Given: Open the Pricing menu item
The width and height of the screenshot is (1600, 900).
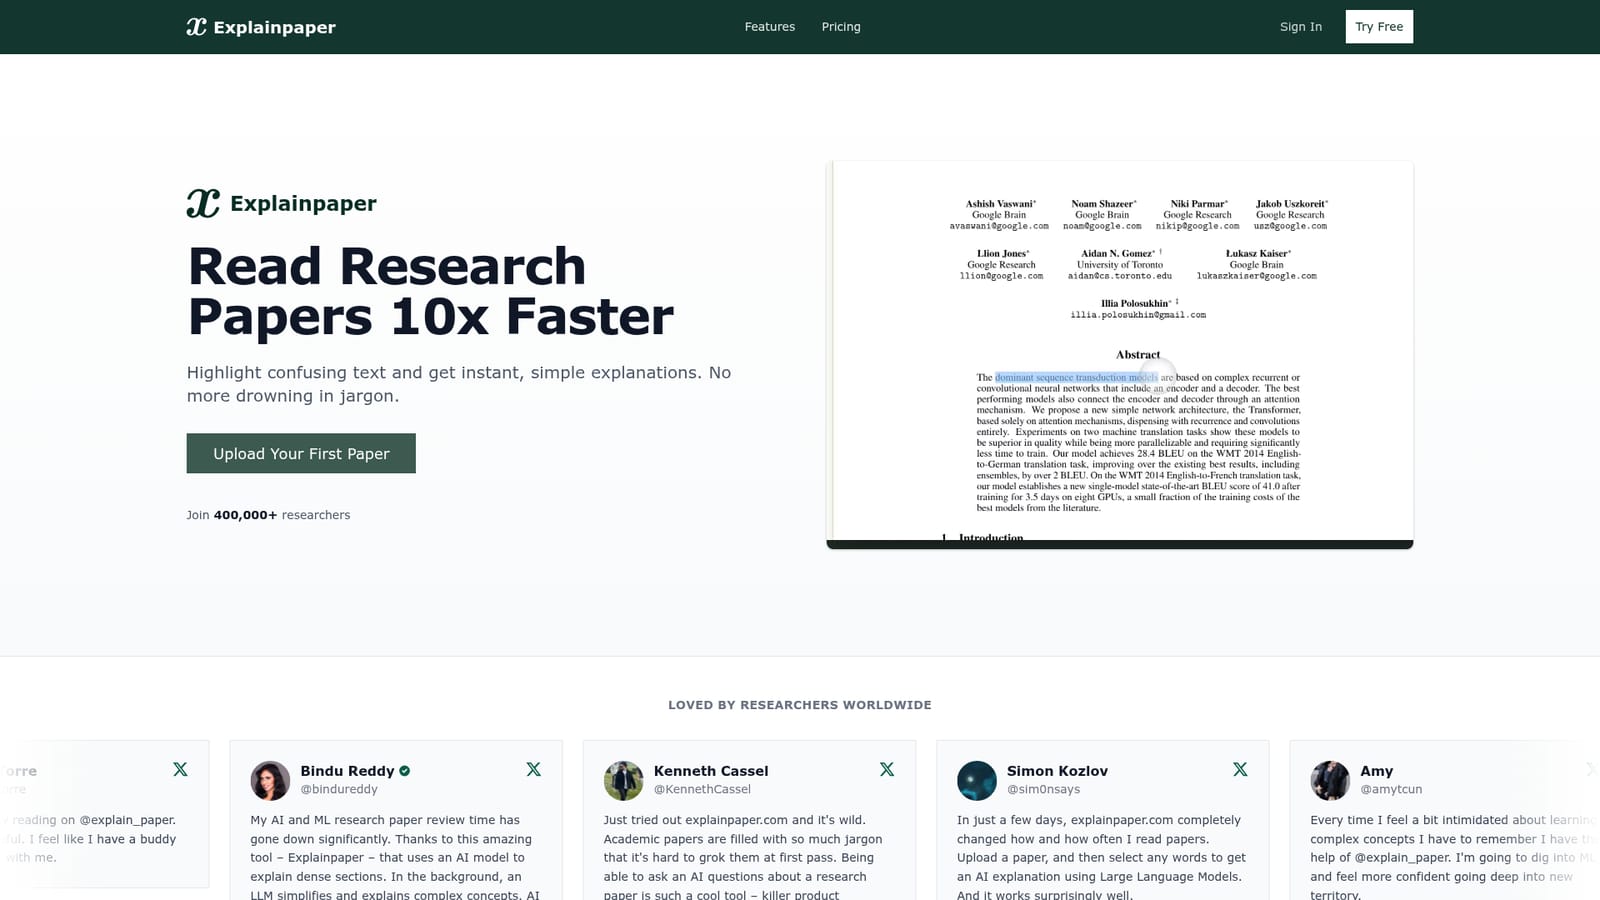Looking at the screenshot, I should coord(841,27).
